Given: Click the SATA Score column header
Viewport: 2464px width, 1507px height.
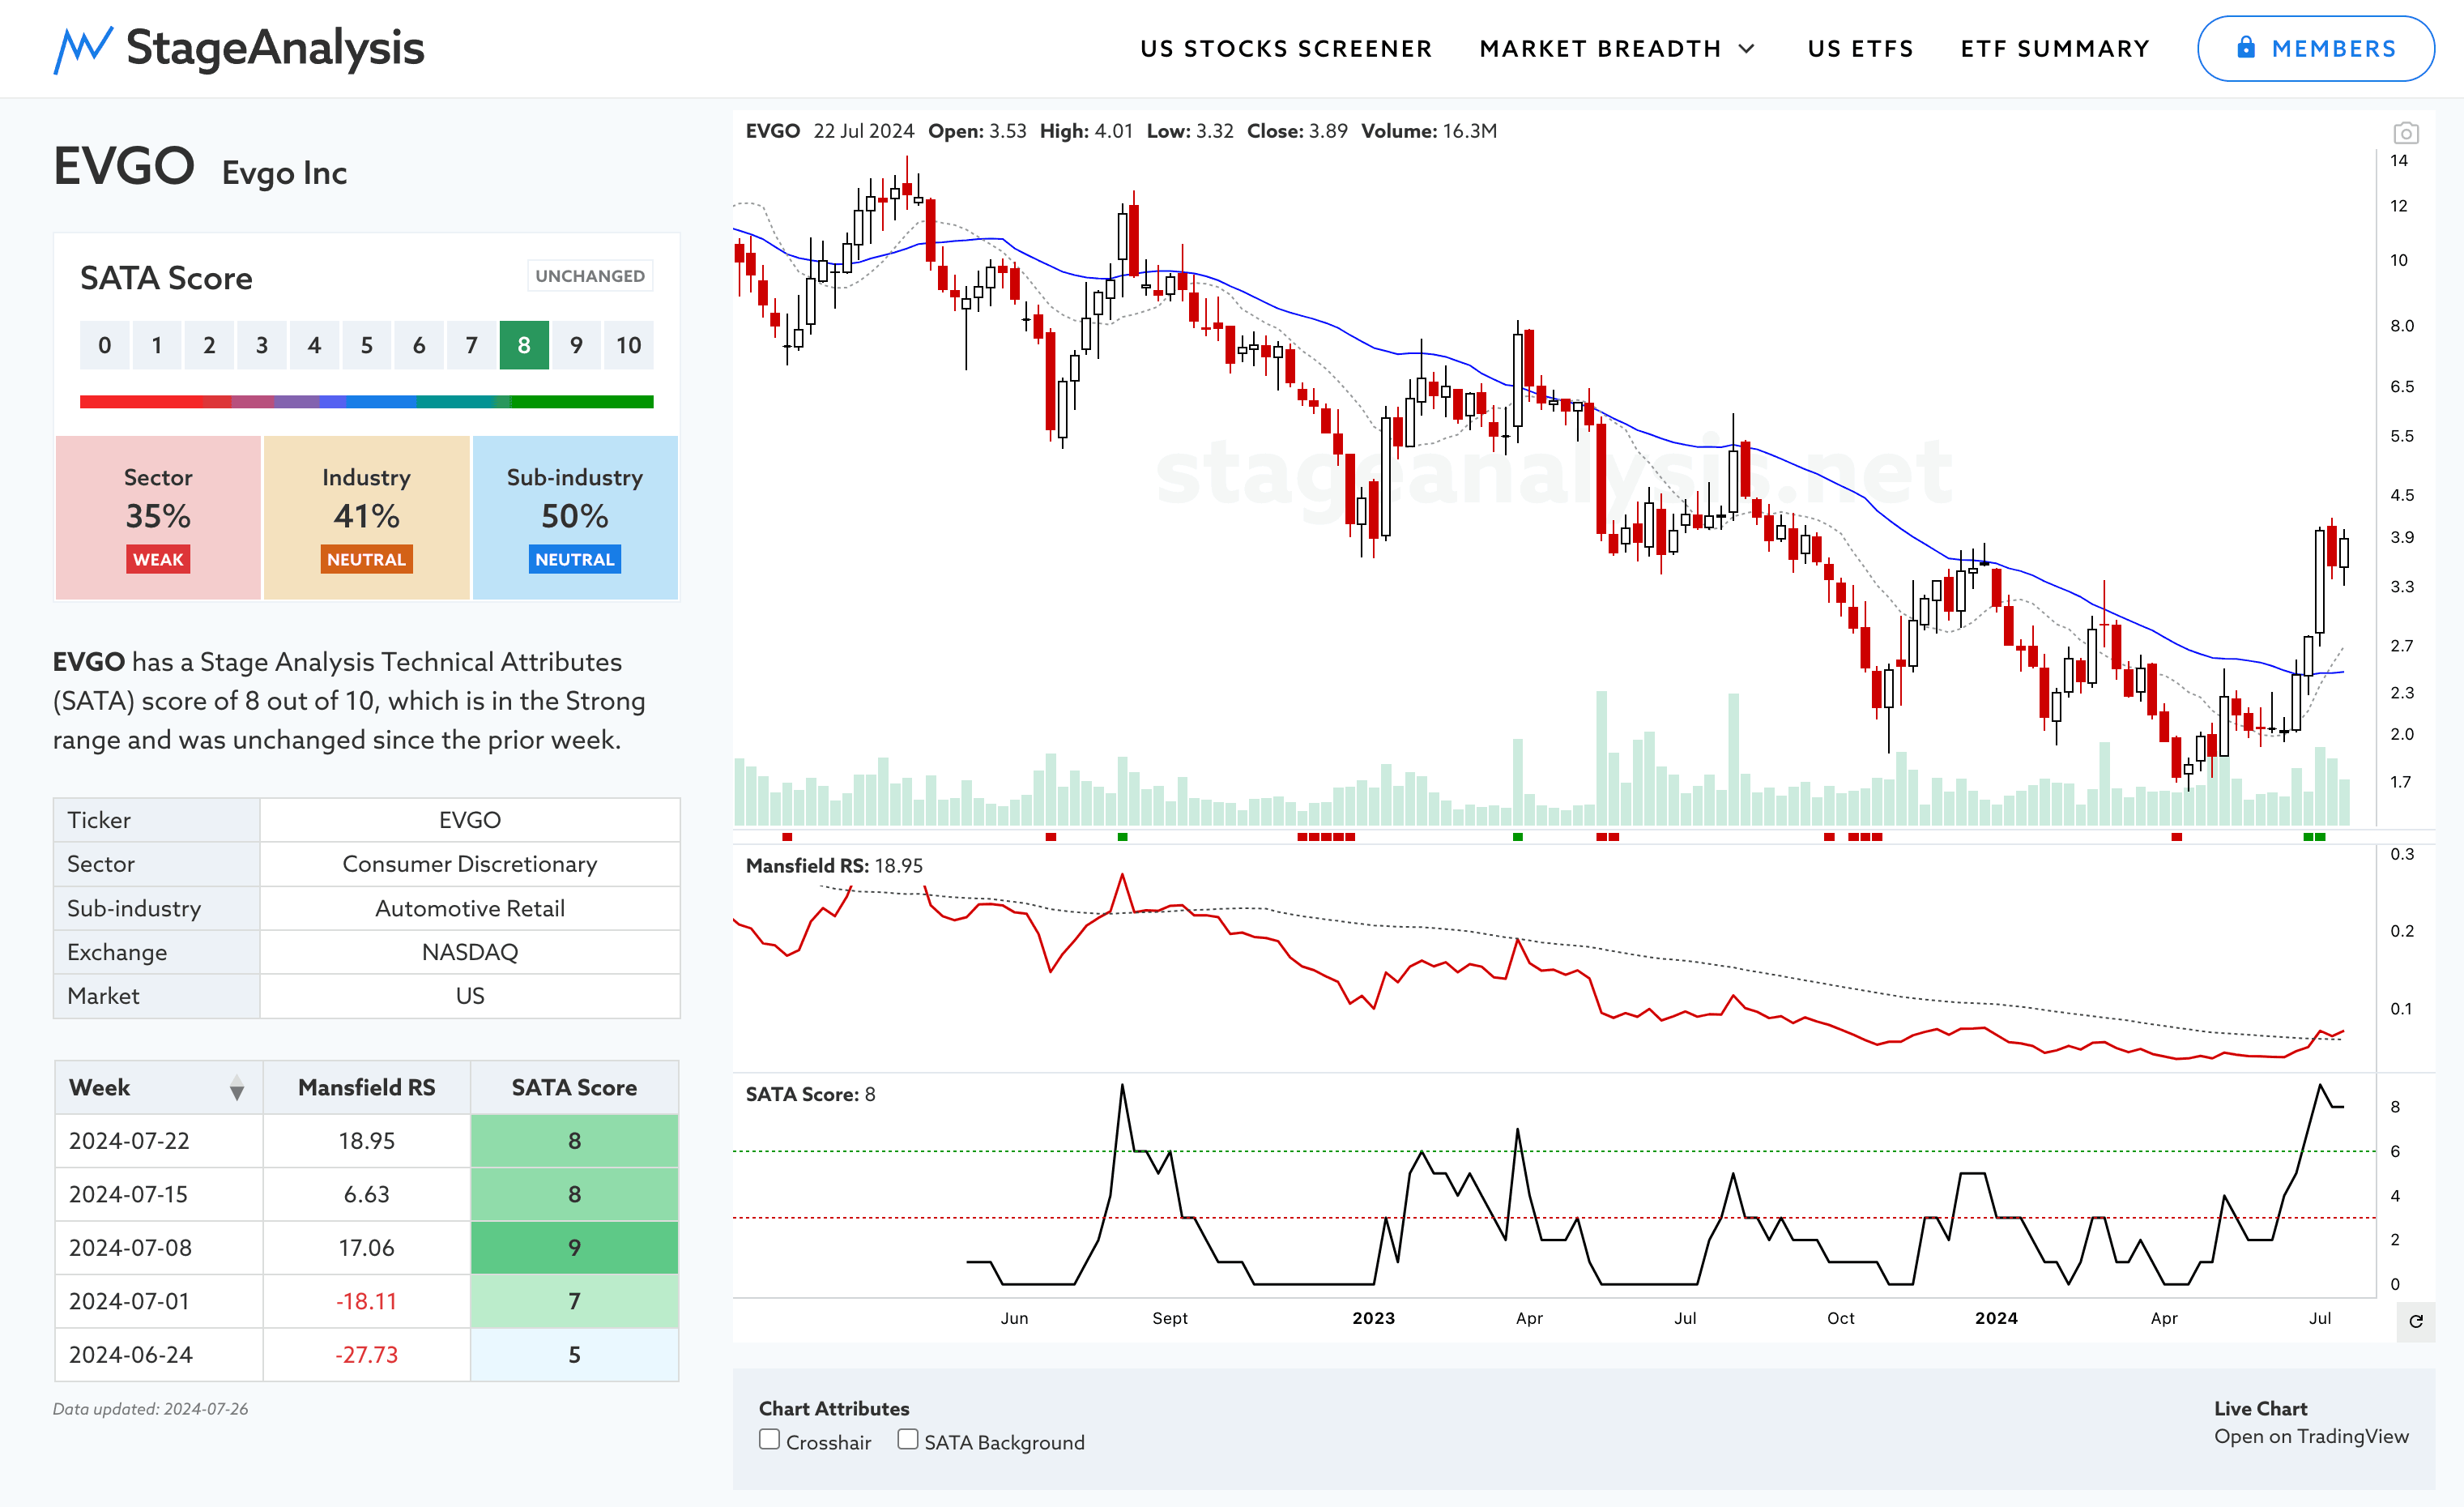Looking at the screenshot, I should [574, 1088].
